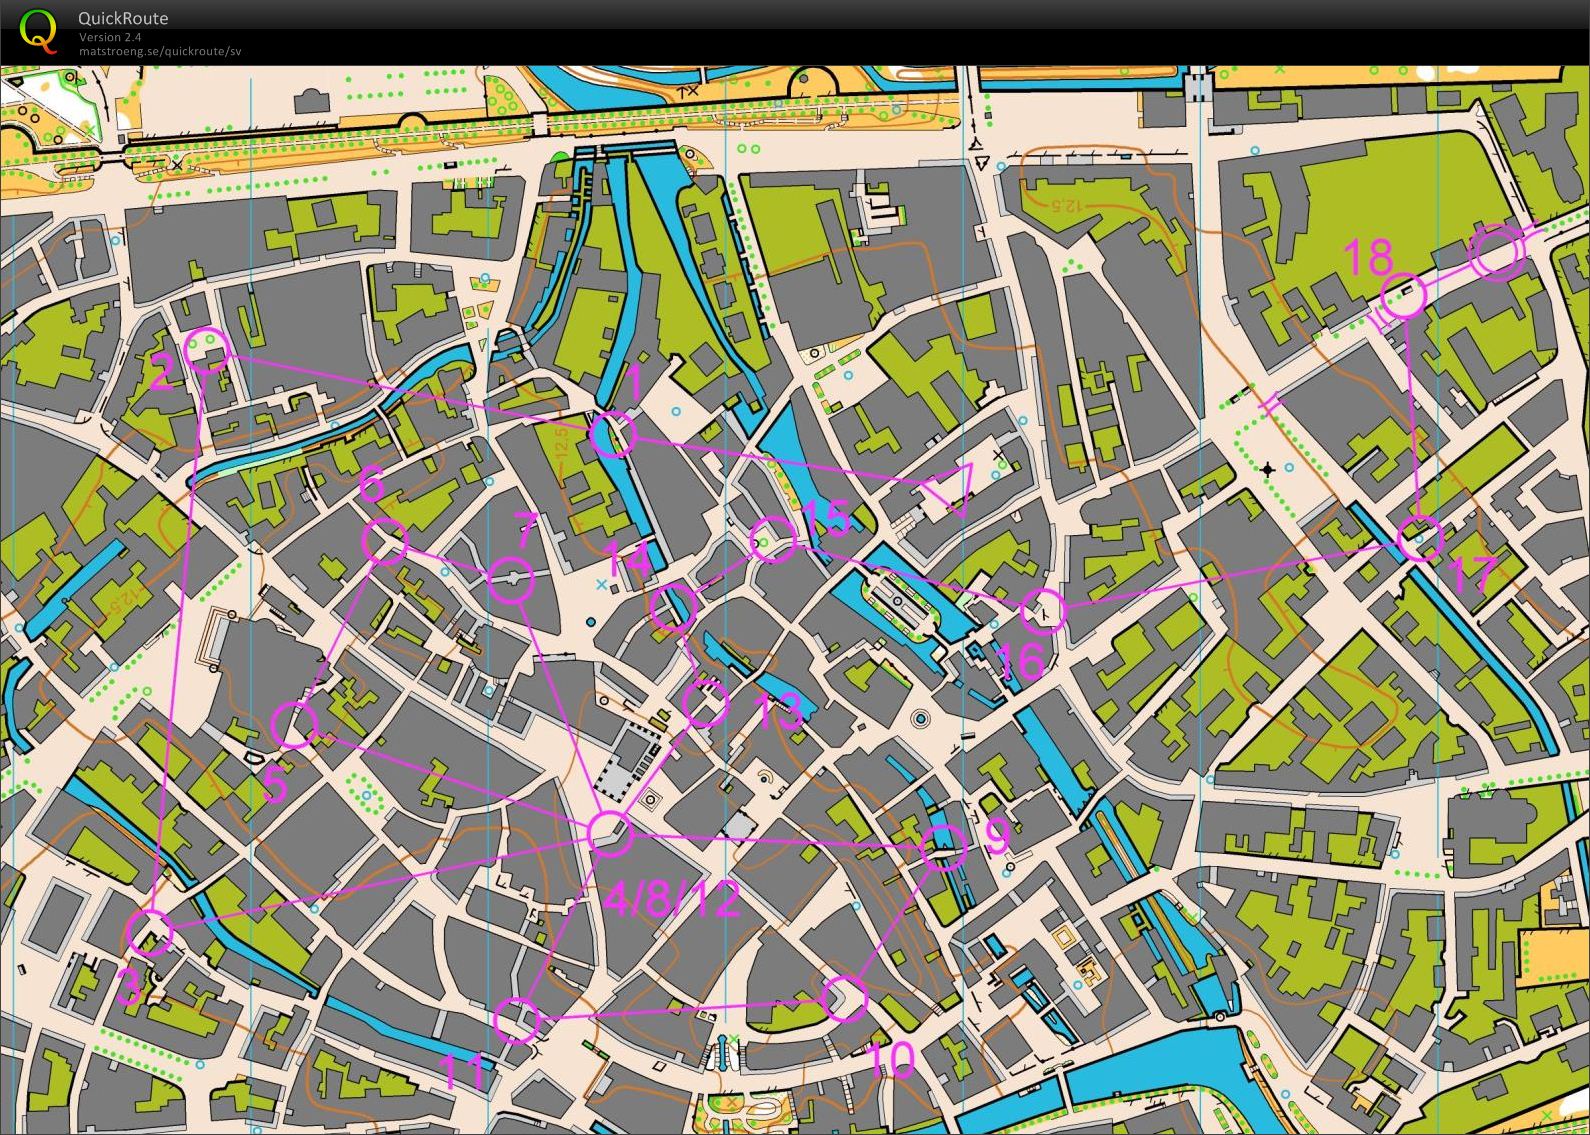Select control circle 2
The height and width of the screenshot is (1135, 1590).
208,351
